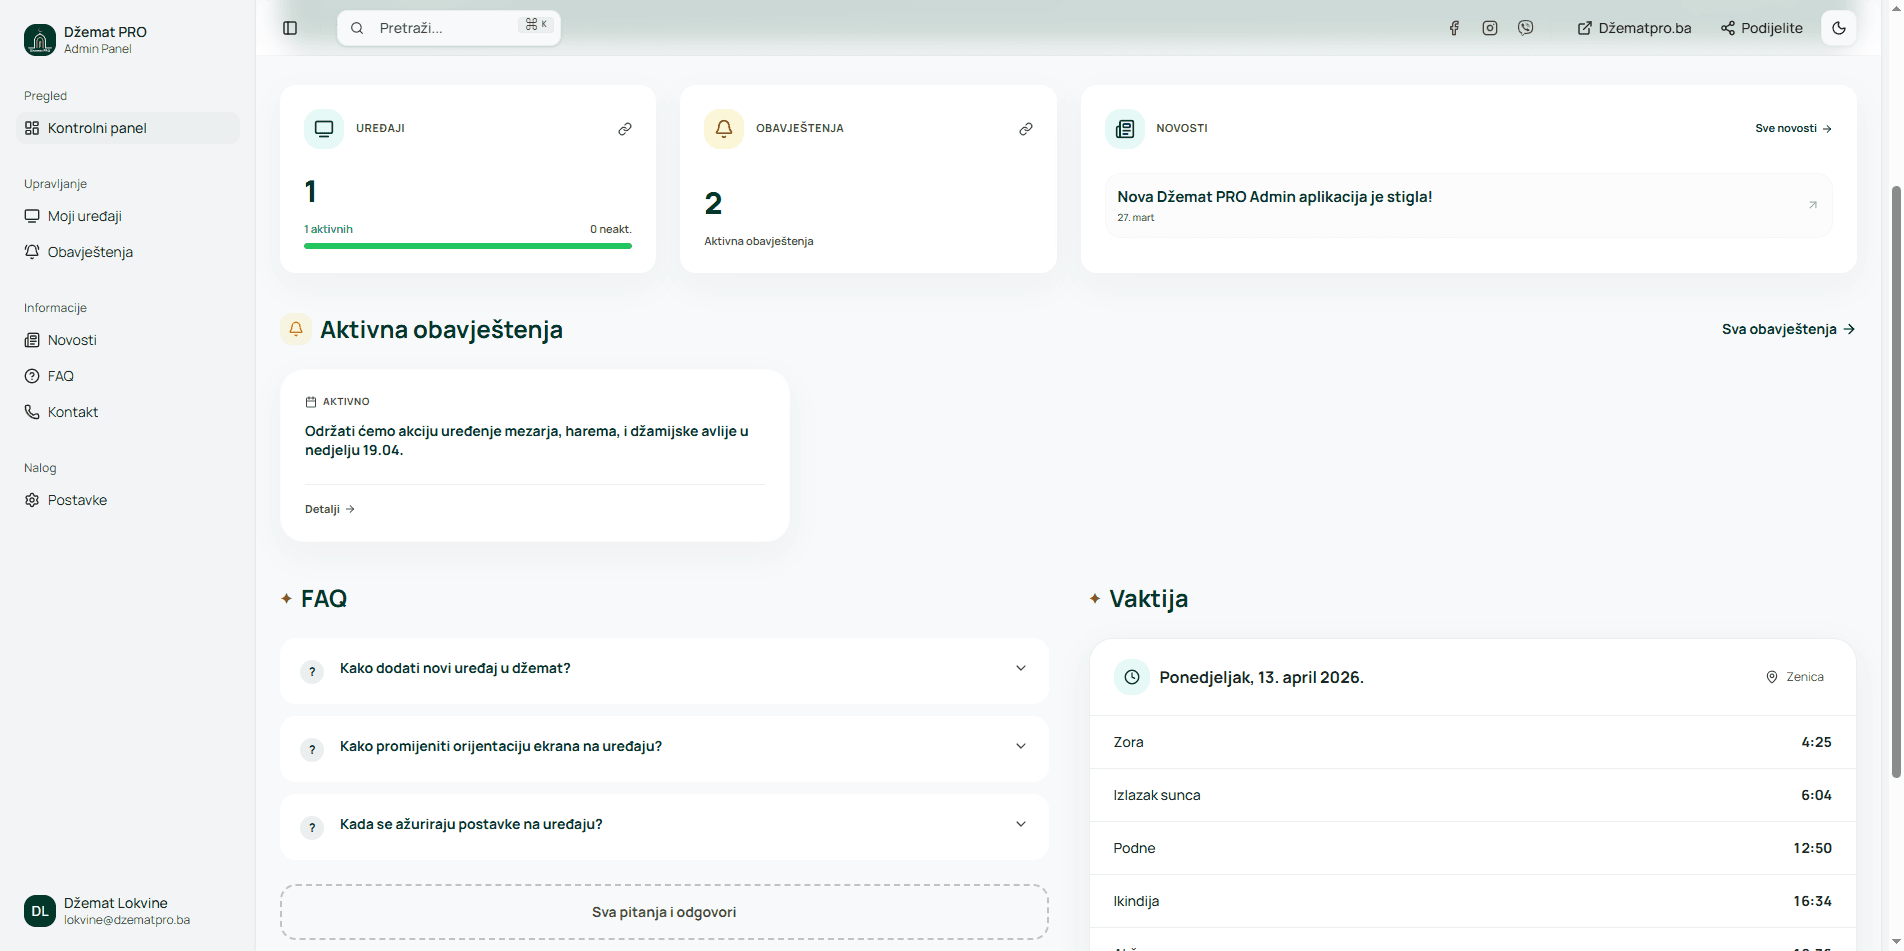
Task: Select Kontakt in the sidebar
Action: pyautogui.click(x=72, y=411)
